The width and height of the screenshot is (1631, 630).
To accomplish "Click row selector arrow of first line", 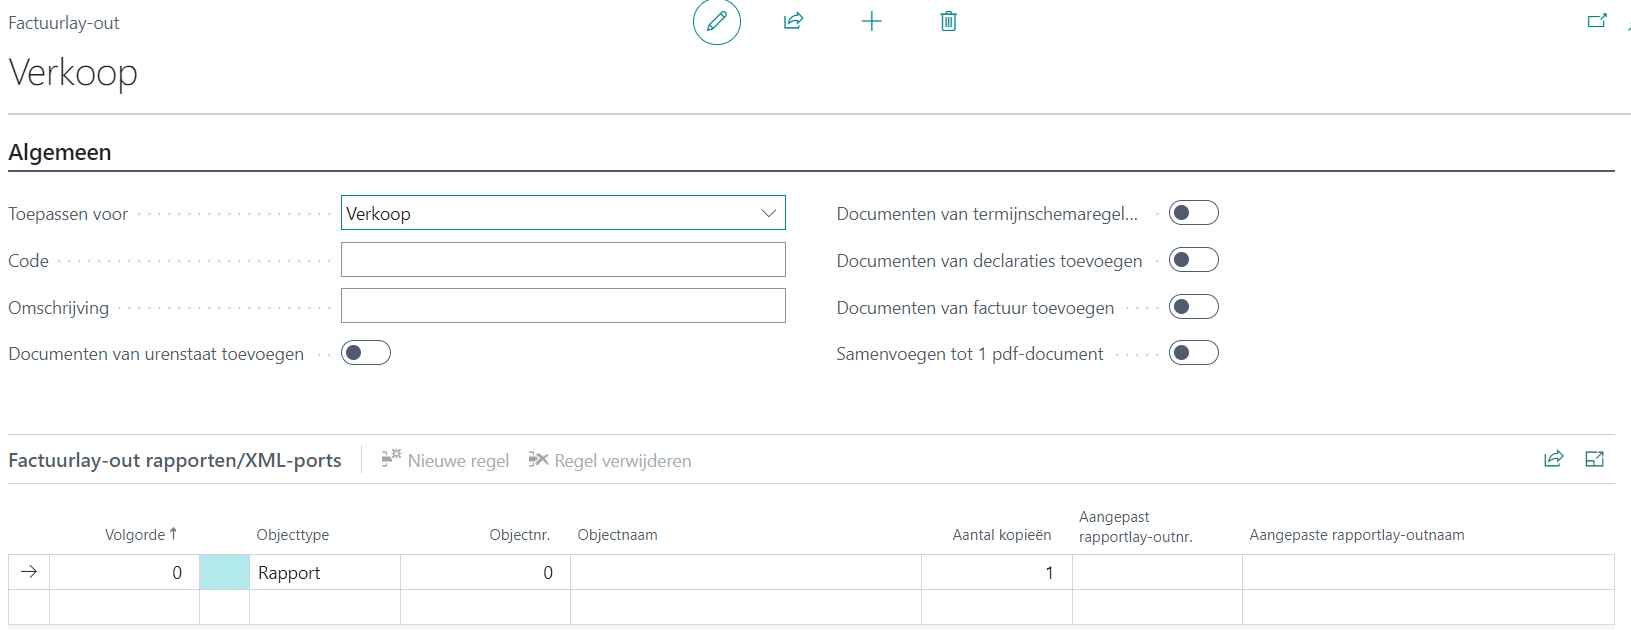I will pyautogui.click(x=29, y=572).
